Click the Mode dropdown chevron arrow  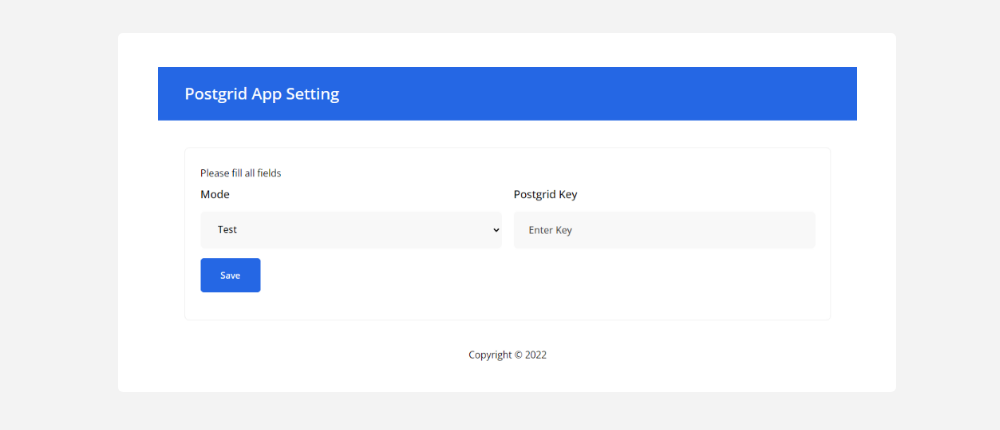click(x=496, y=230)
